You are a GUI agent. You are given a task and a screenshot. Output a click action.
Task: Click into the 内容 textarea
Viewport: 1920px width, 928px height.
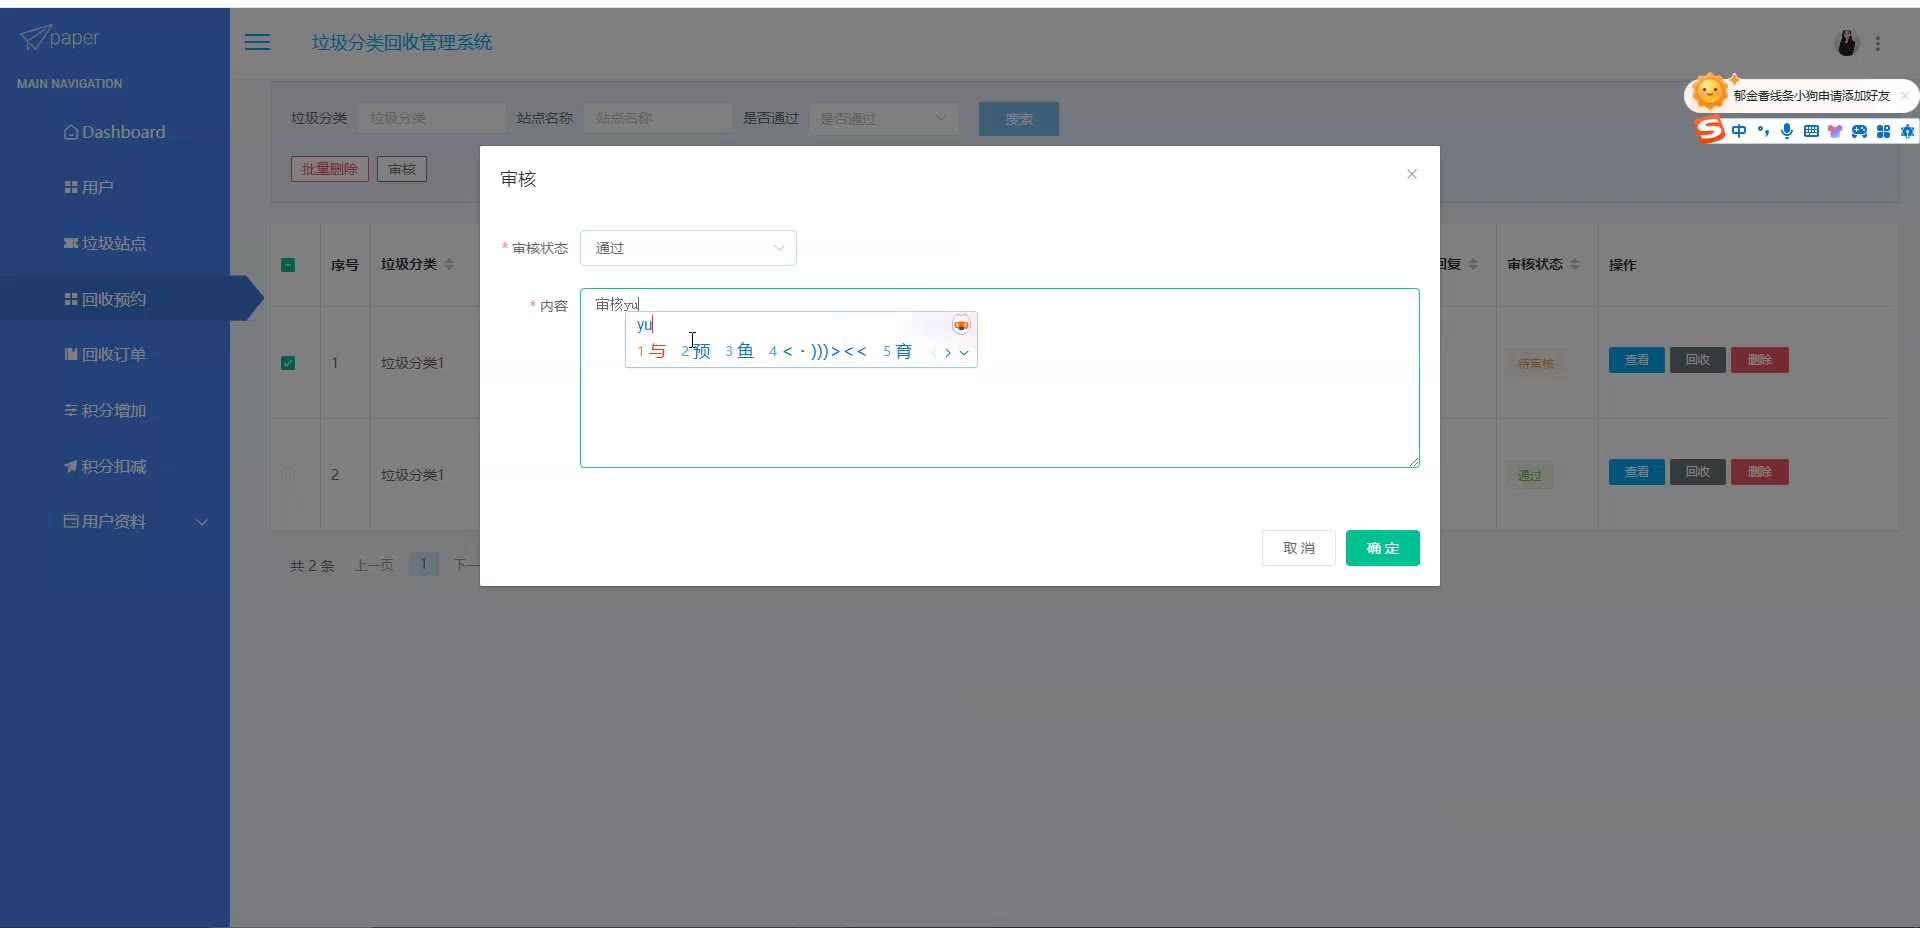click(x=1000, y=378)
